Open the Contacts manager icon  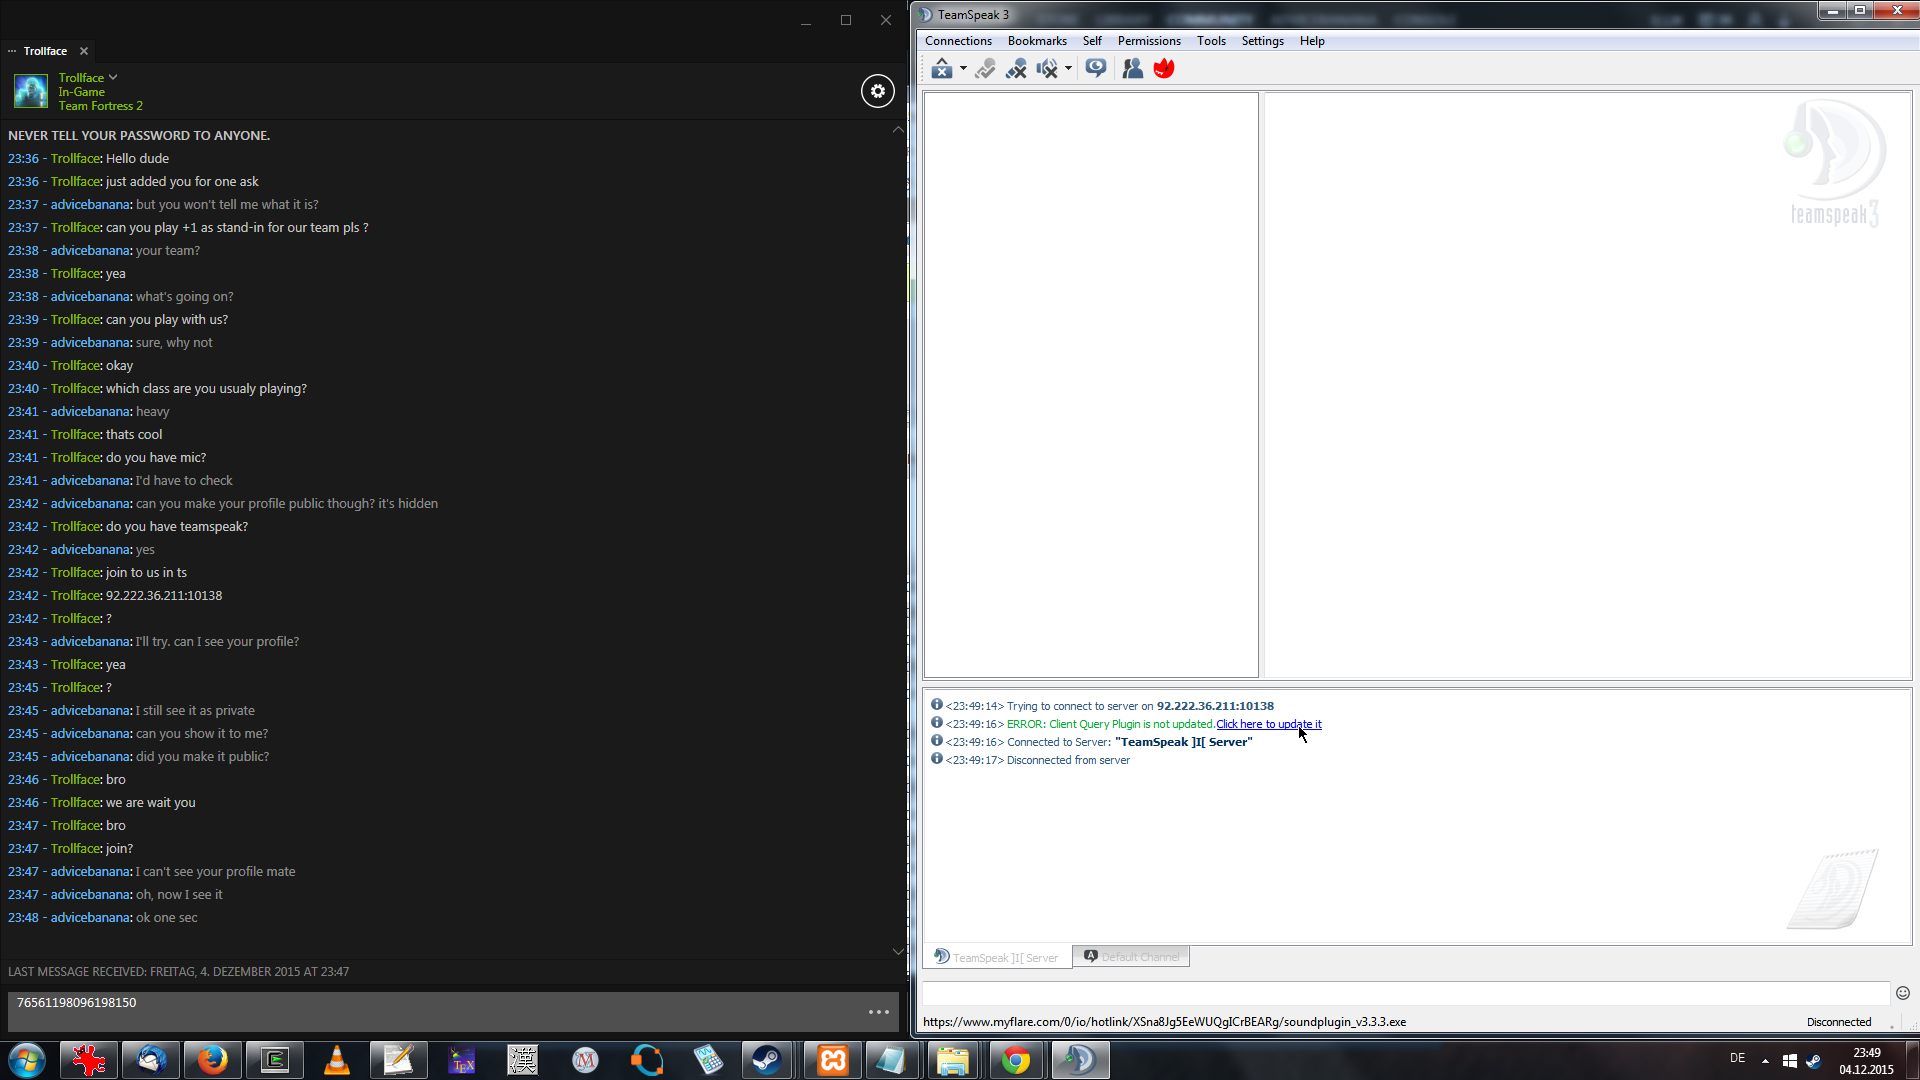coord(1132,68)
